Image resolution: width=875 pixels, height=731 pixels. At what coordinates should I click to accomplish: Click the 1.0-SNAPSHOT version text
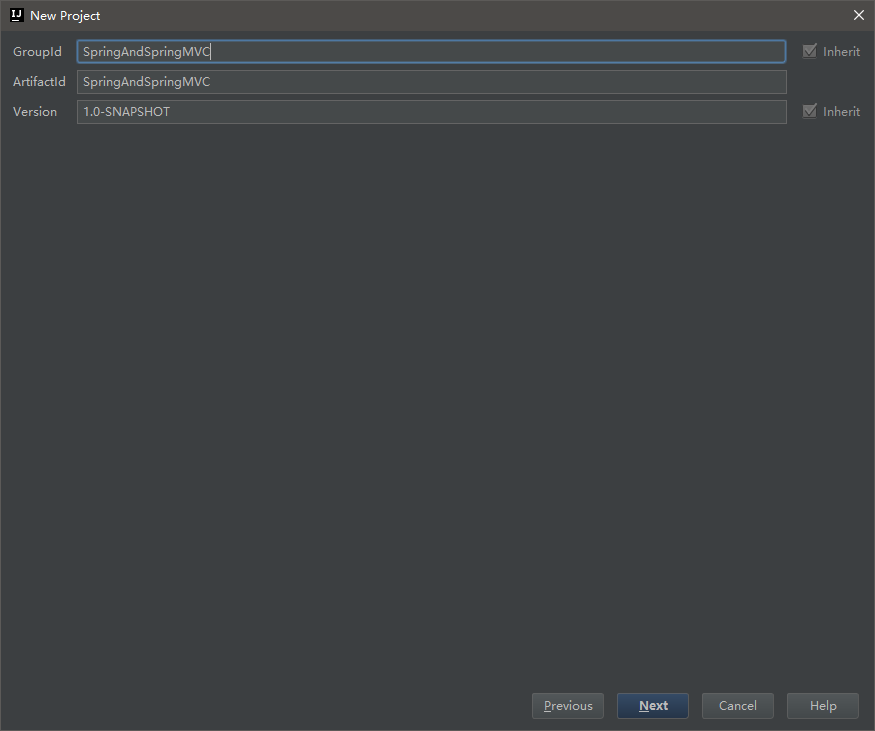pos(126,112)
